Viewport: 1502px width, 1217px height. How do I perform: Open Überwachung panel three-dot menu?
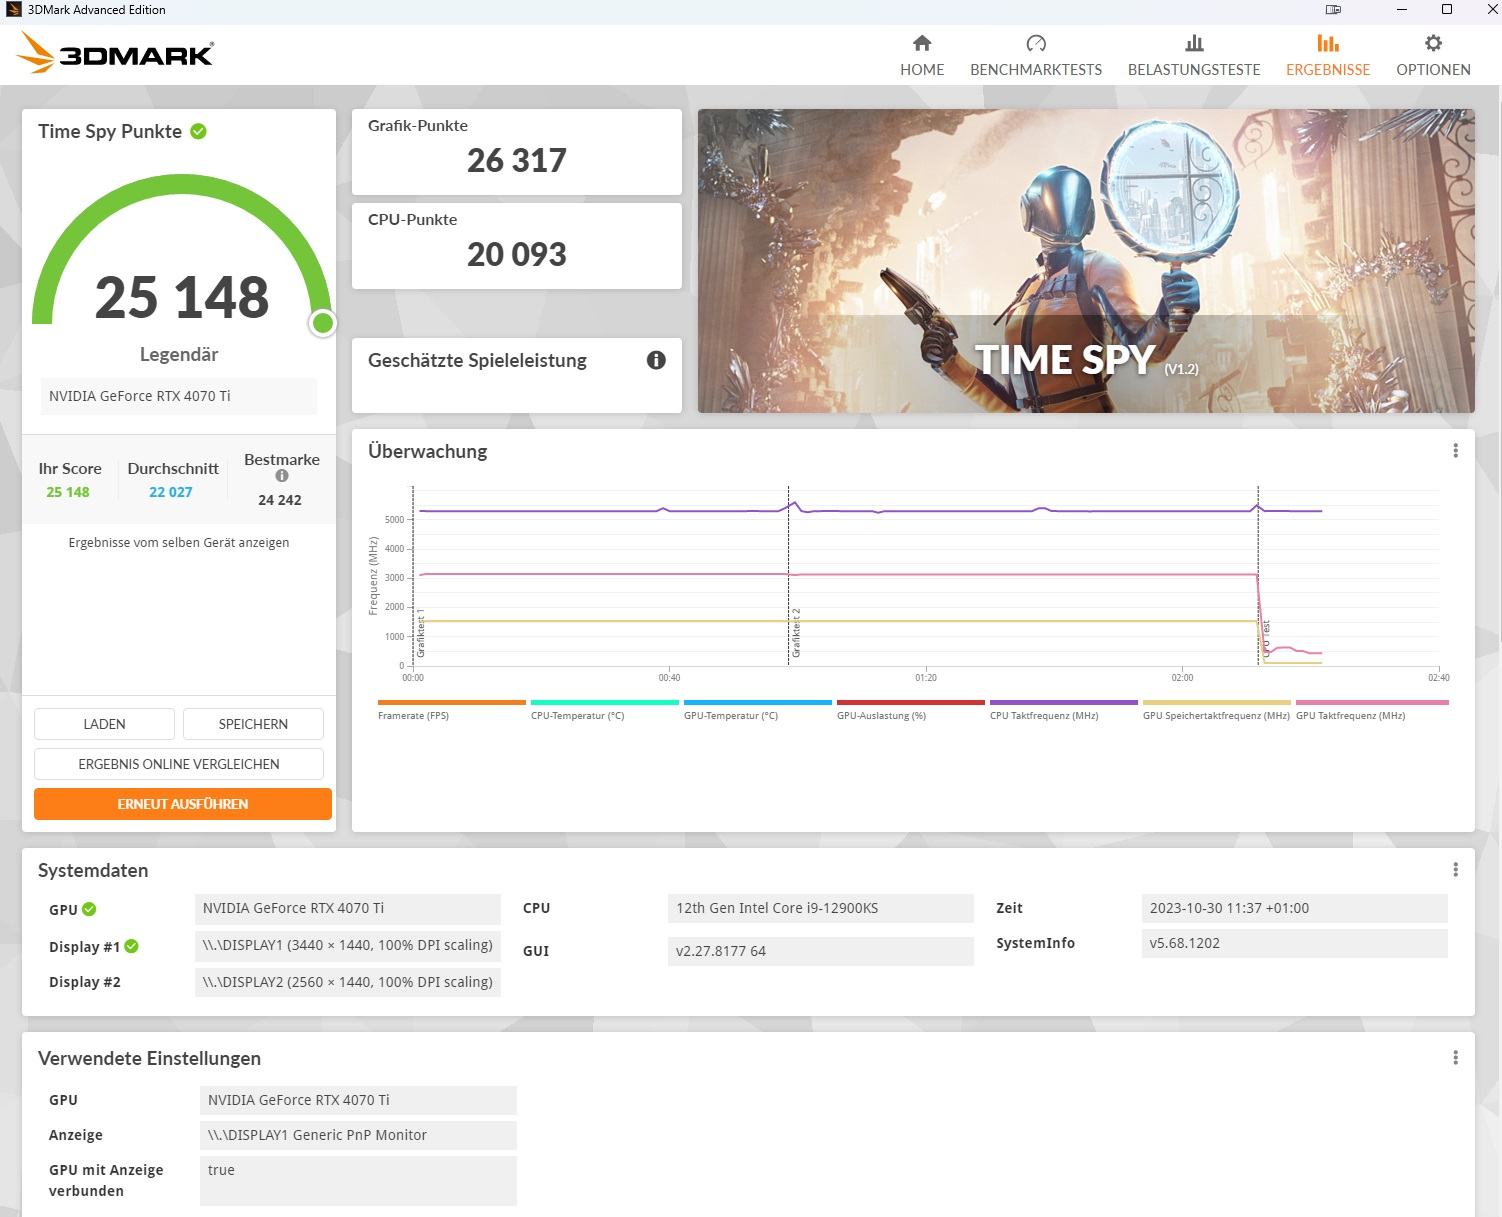pos(1455,451)
